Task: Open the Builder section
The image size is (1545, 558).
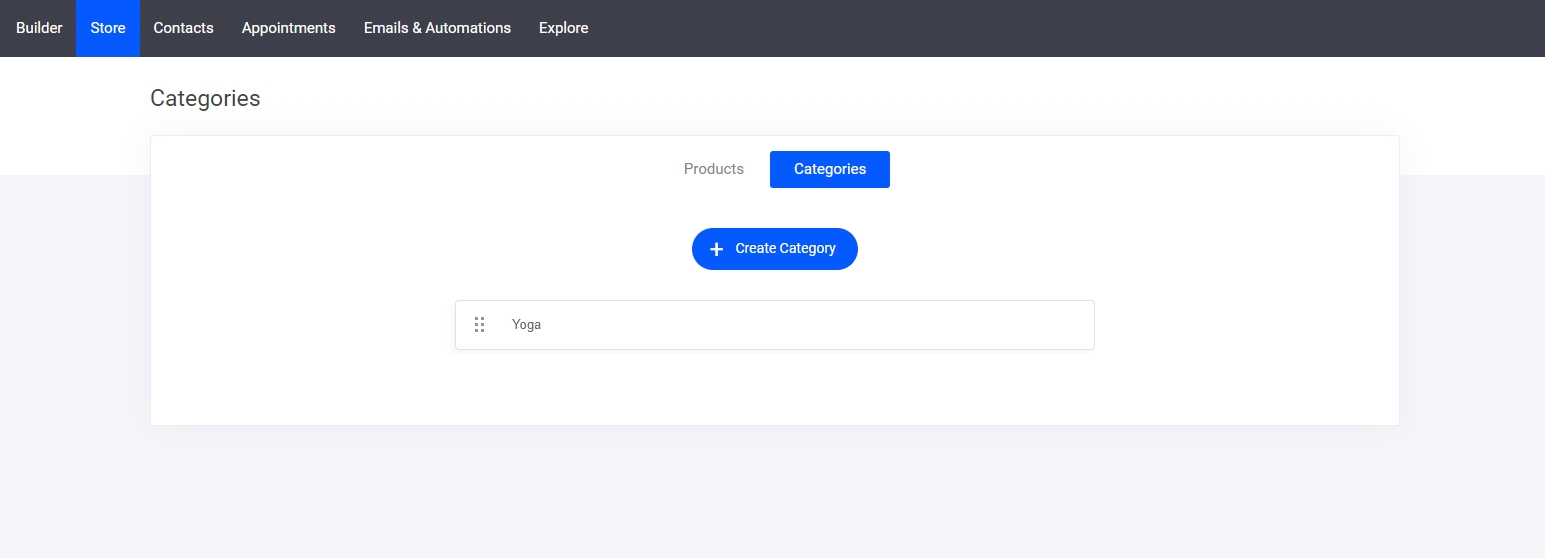Action: coord(39,28)
